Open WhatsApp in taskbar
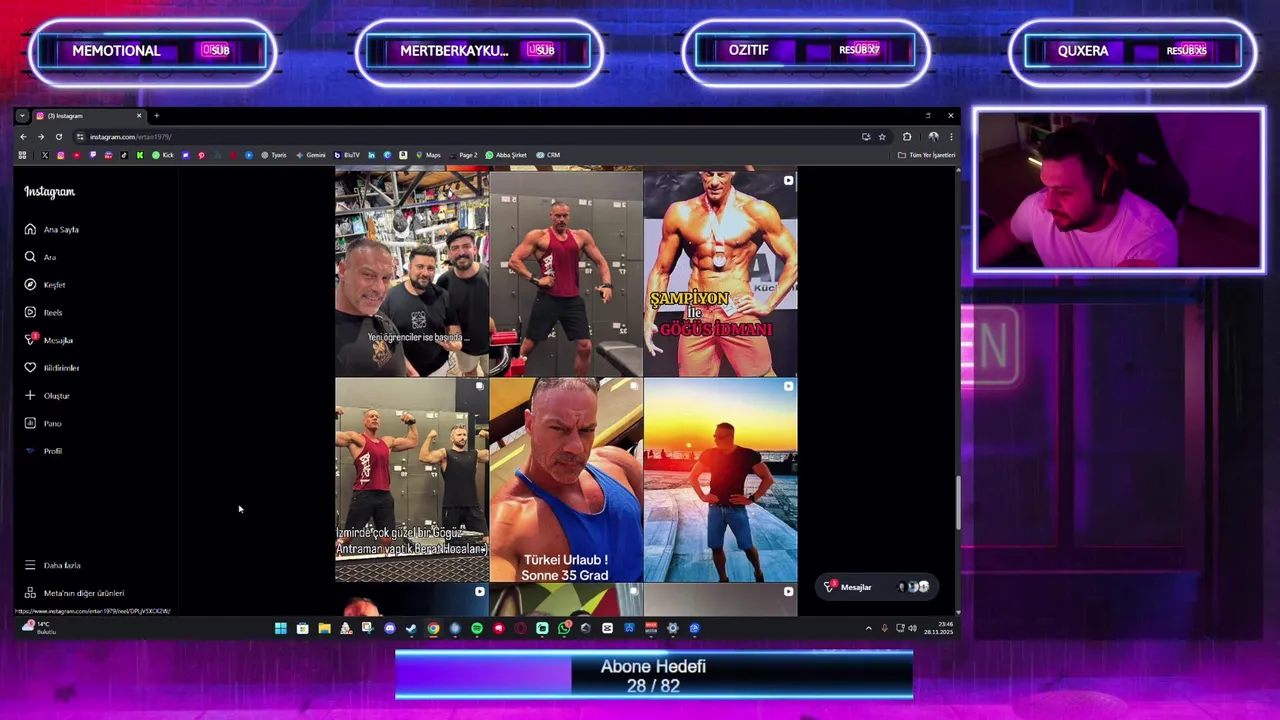Image resolution: width=1280 pixels, height=720 pixels. [x=564, y=628]
